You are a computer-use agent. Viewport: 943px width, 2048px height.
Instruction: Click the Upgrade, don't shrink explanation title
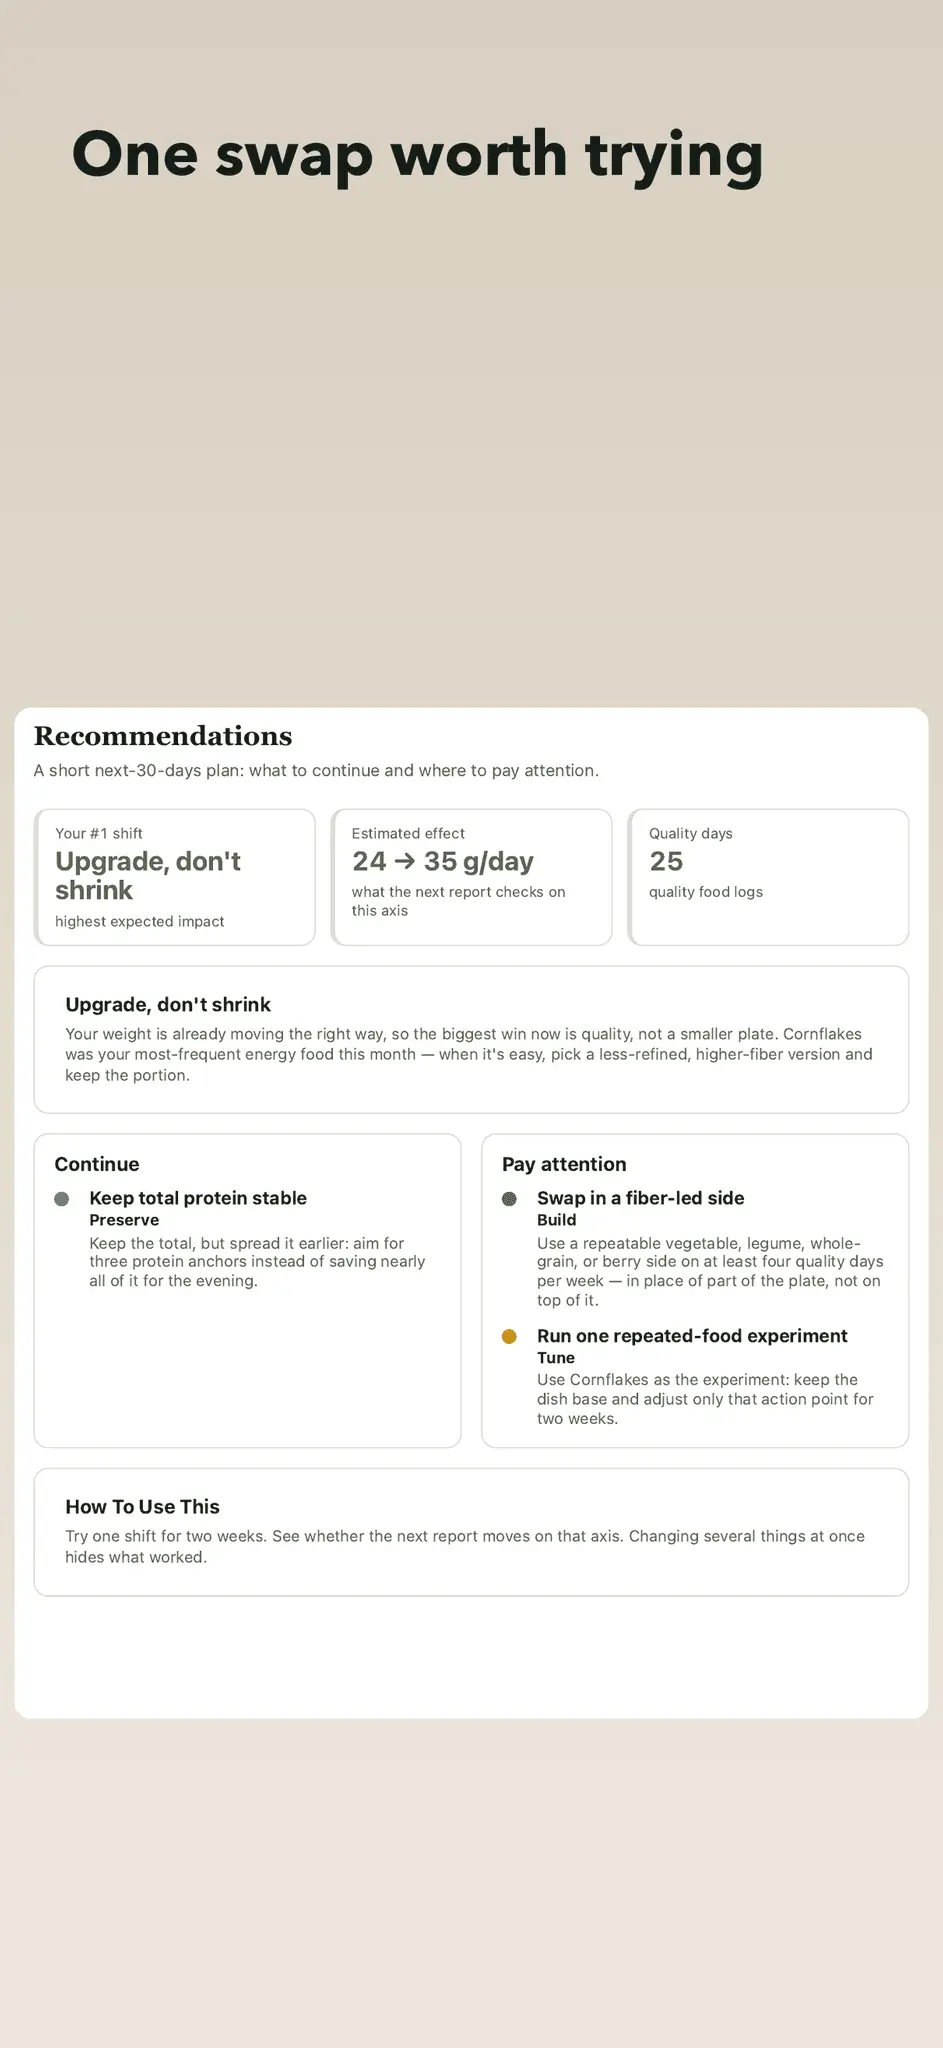tap(168, 1005)
